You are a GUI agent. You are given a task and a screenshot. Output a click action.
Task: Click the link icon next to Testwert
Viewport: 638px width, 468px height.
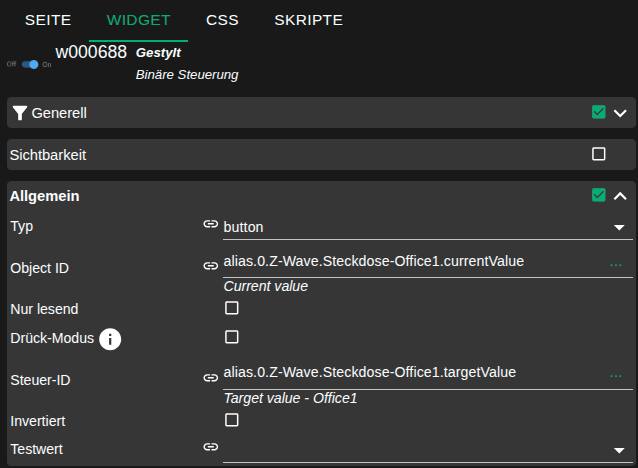(210, 448)
